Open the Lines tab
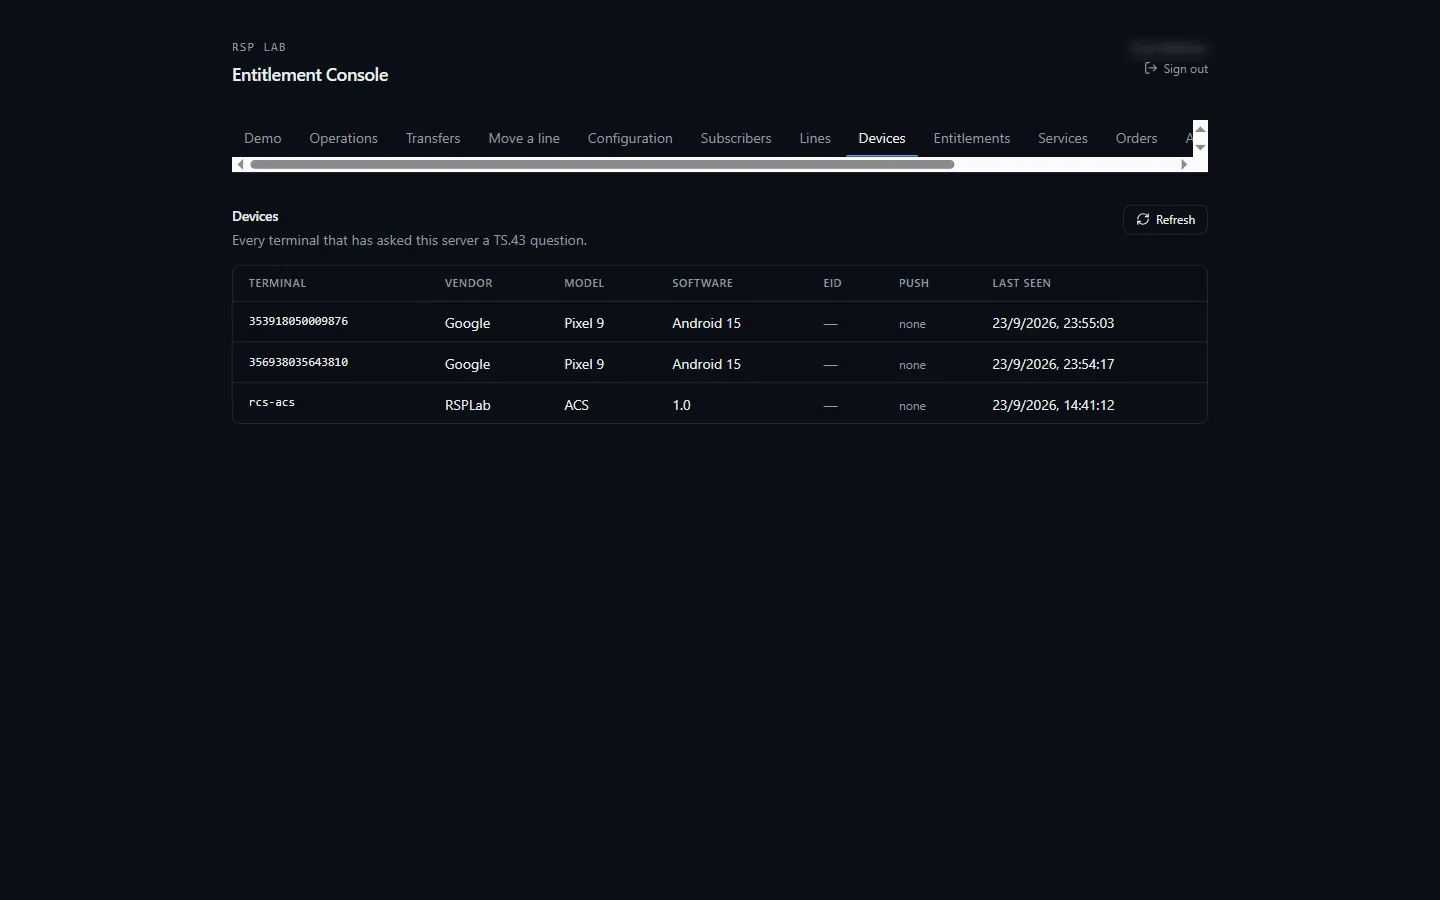This screenshot has height=900, width=1440. point(815,138)
